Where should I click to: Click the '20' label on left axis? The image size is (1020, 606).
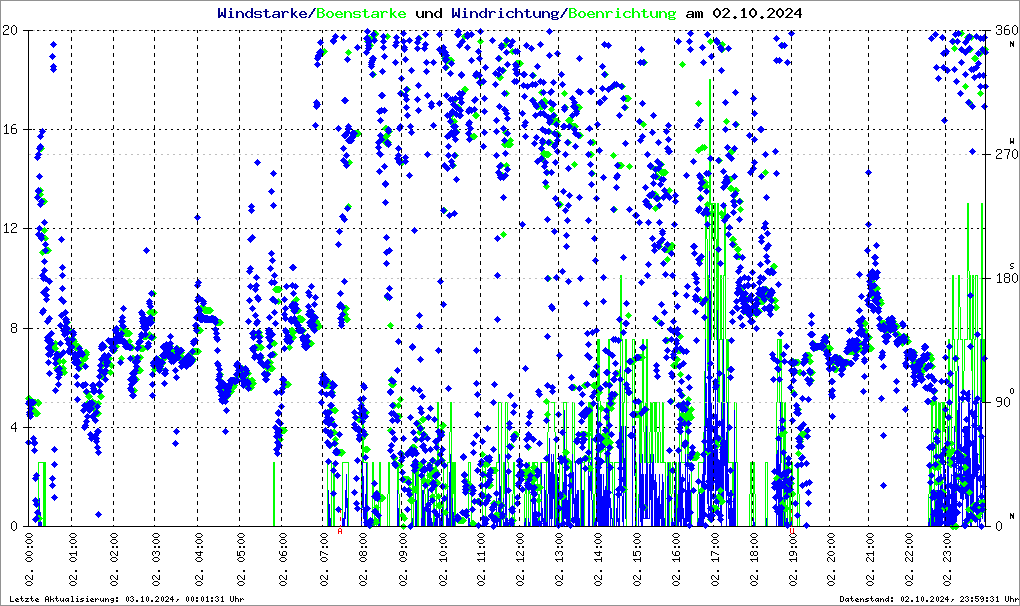coord(12,30)
